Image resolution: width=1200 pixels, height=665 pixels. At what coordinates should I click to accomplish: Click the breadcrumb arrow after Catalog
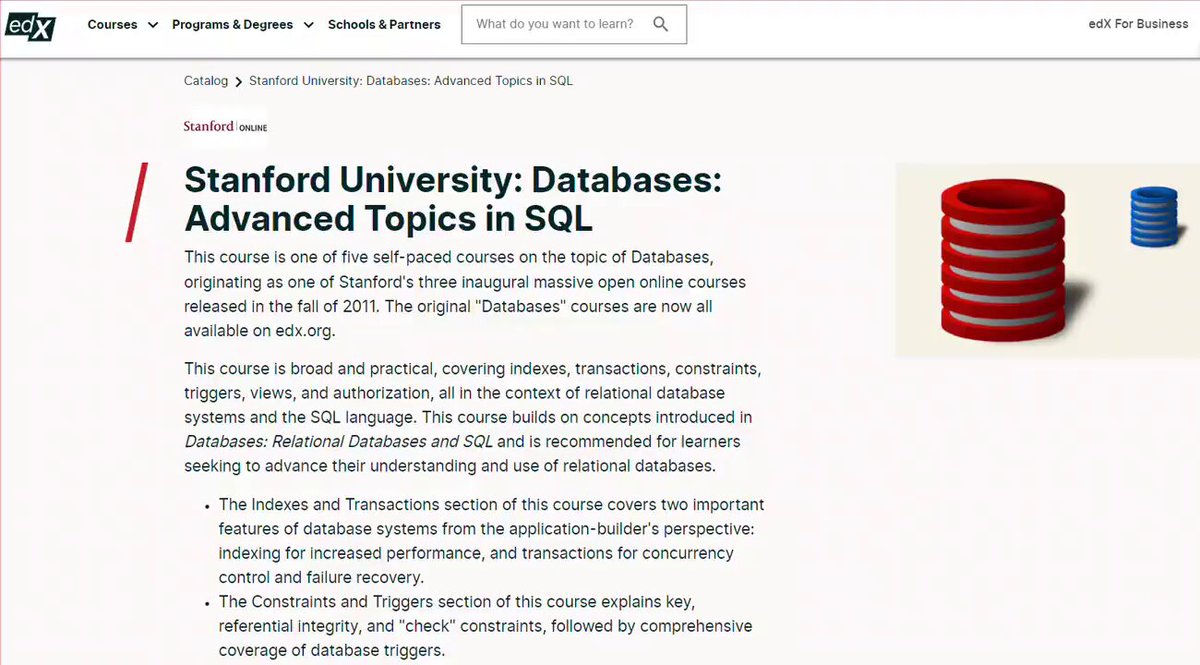pos(239,82)
